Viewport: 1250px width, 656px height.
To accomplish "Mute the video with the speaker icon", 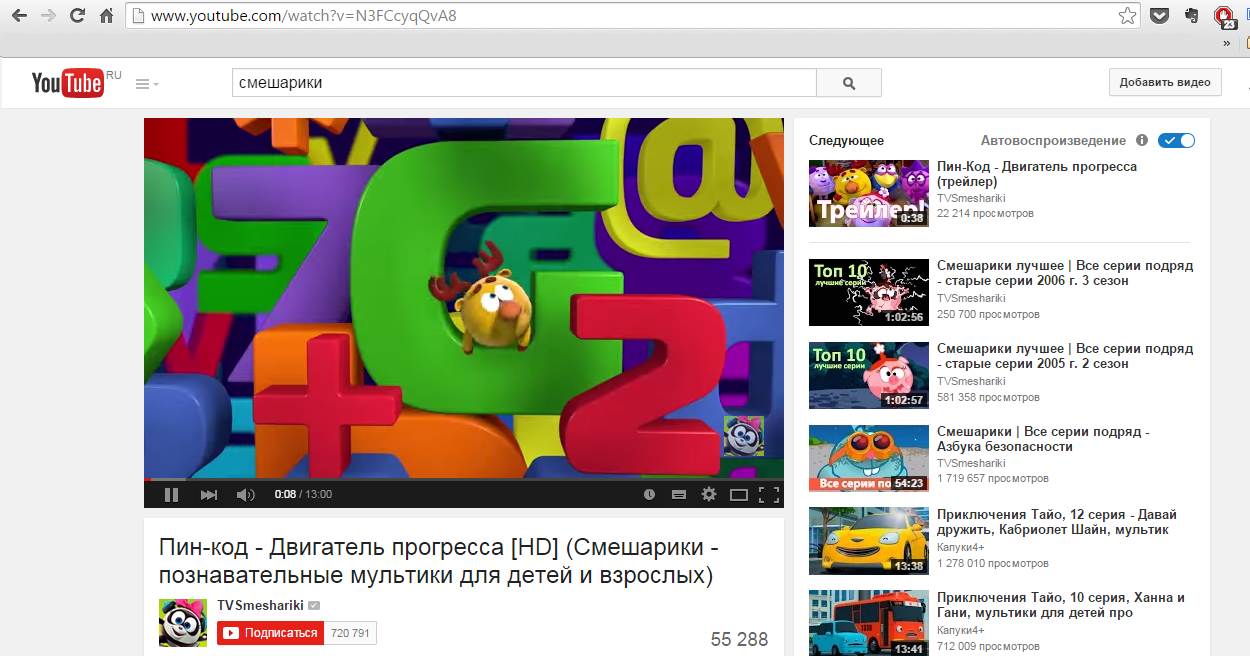I will click(x=245, y=494).
